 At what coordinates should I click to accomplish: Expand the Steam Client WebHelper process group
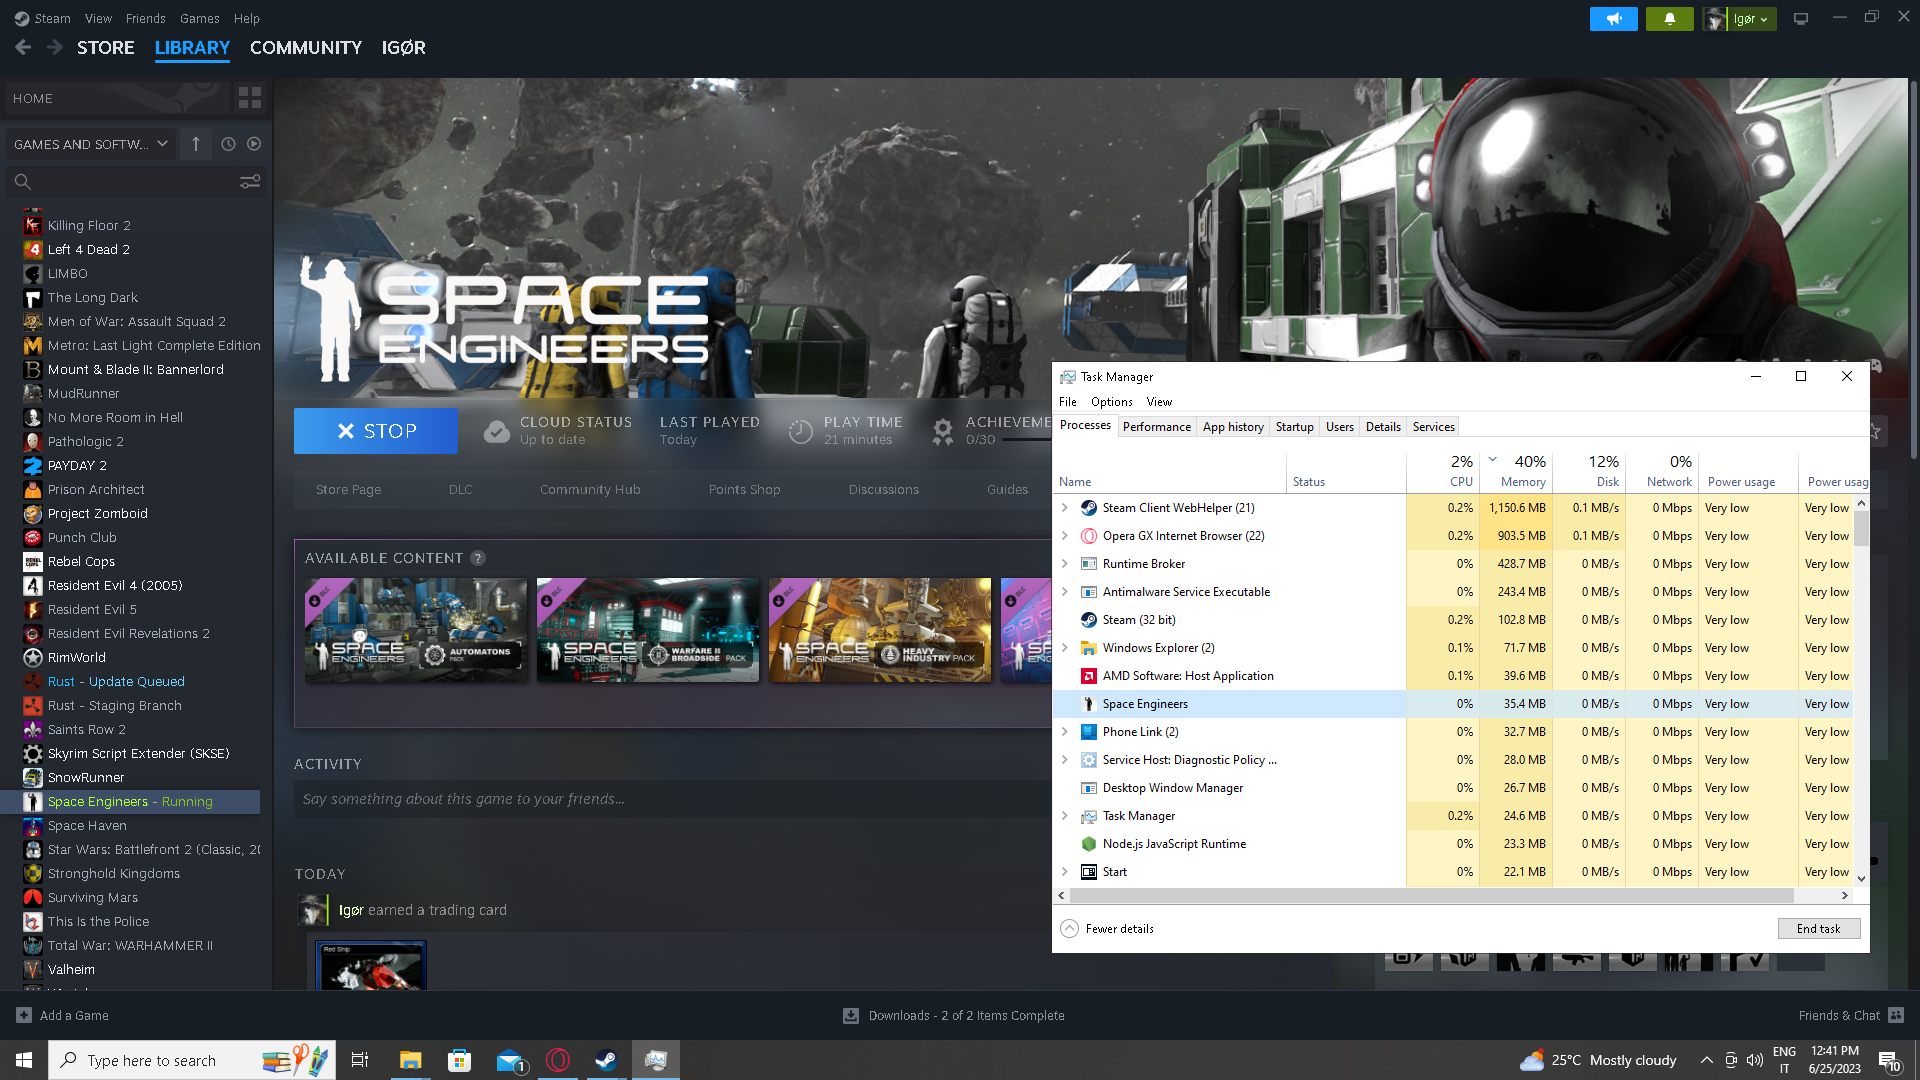(x=1065, y=508)
